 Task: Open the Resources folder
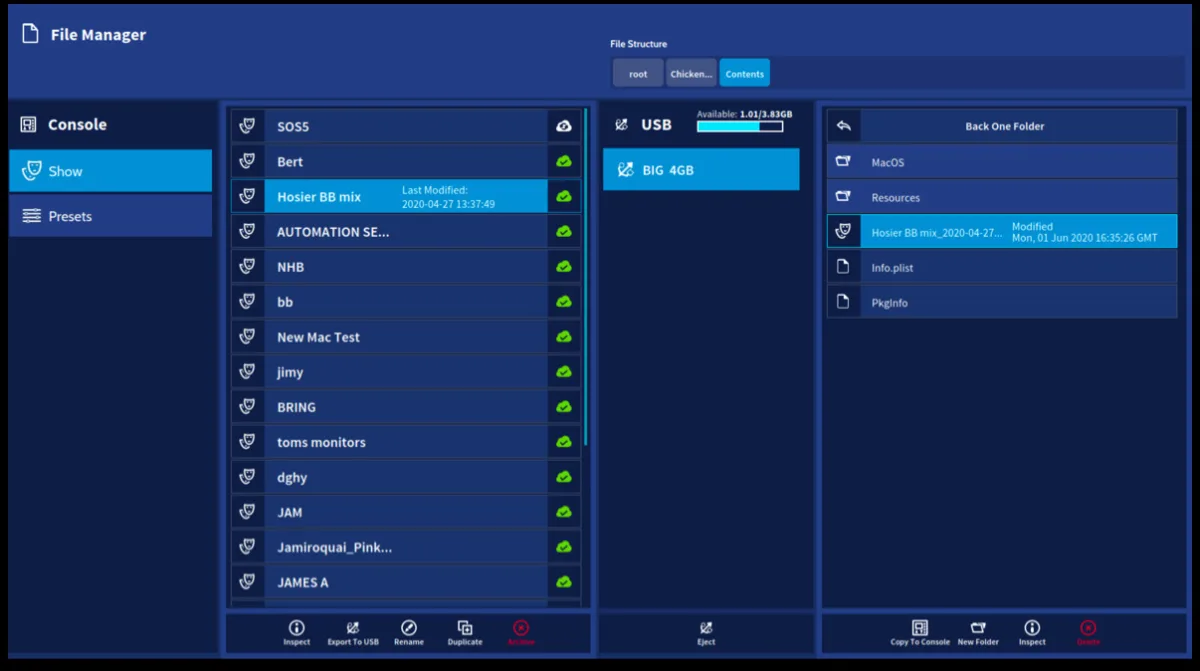coord(1002,197)
